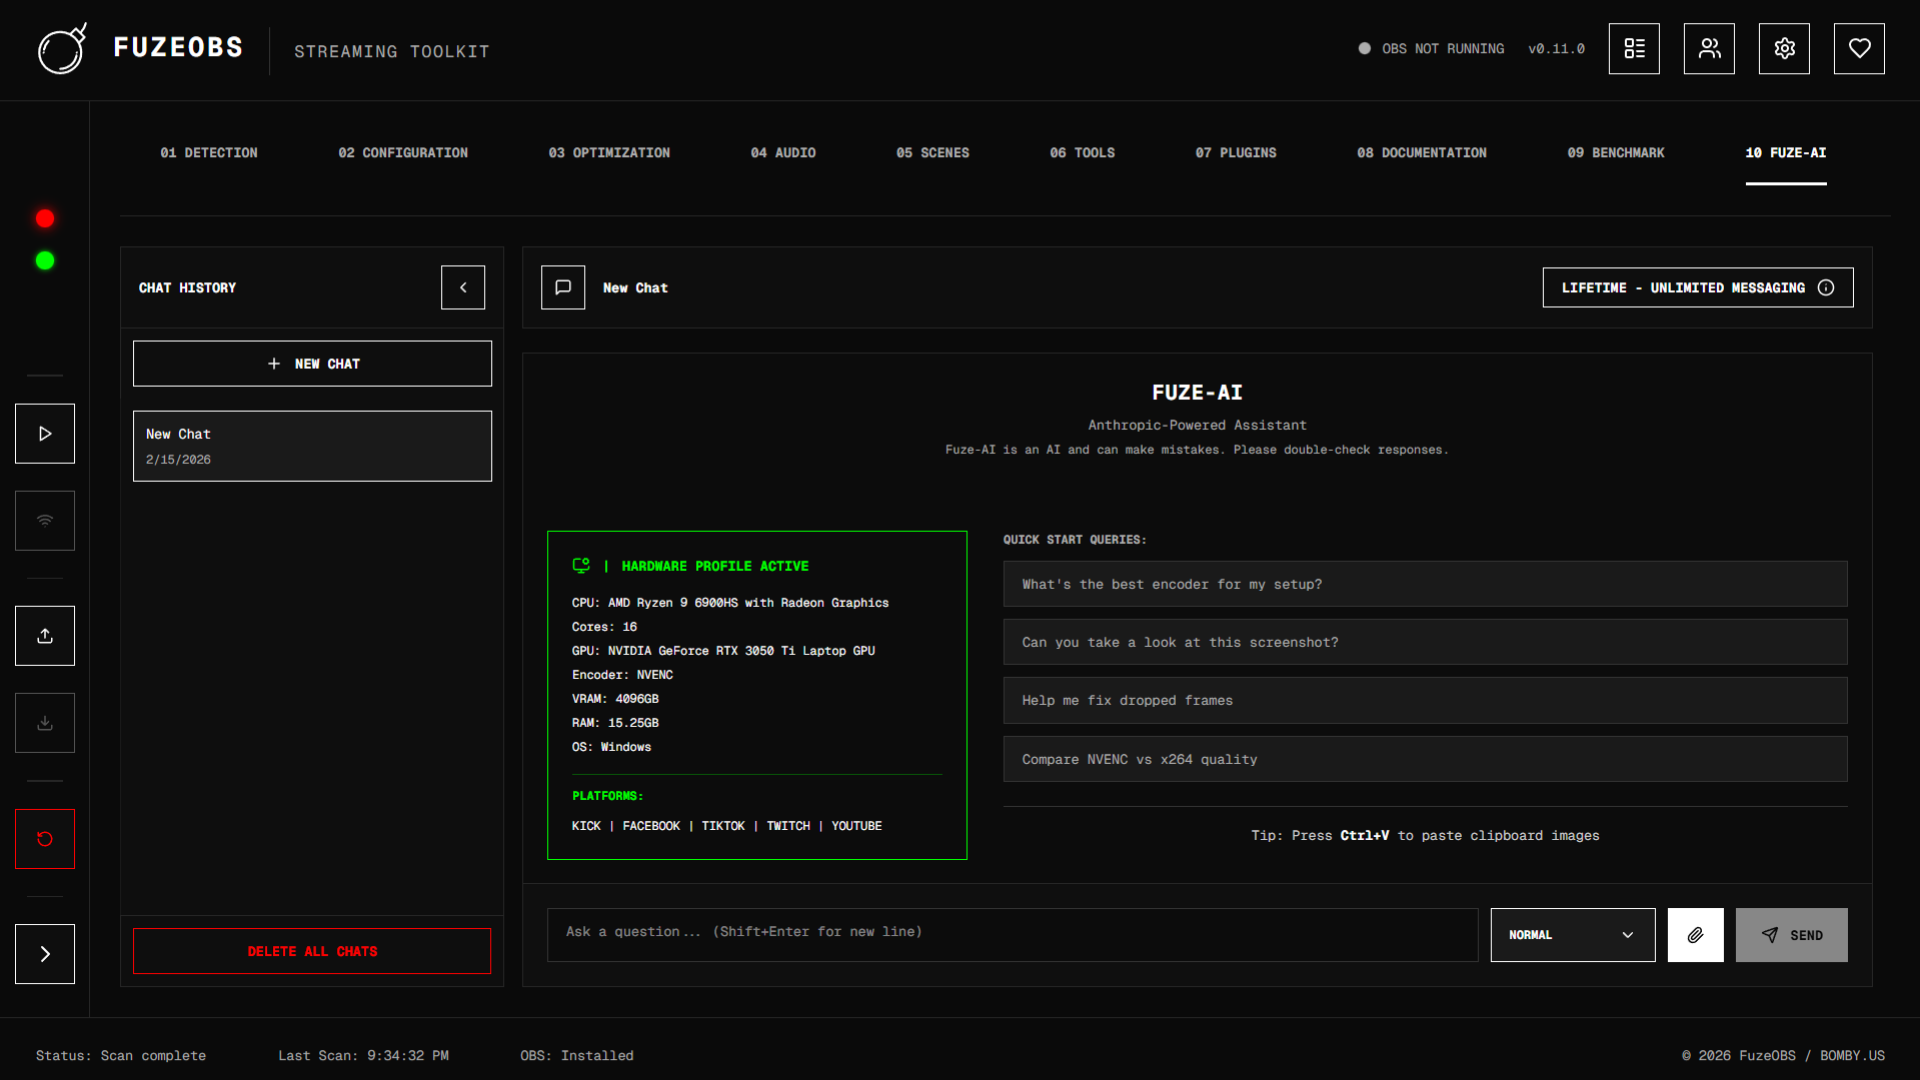Screen dimensions: 1920x1080
Task: Expand the left sidebar with the chevron
Action: point(44,954)
